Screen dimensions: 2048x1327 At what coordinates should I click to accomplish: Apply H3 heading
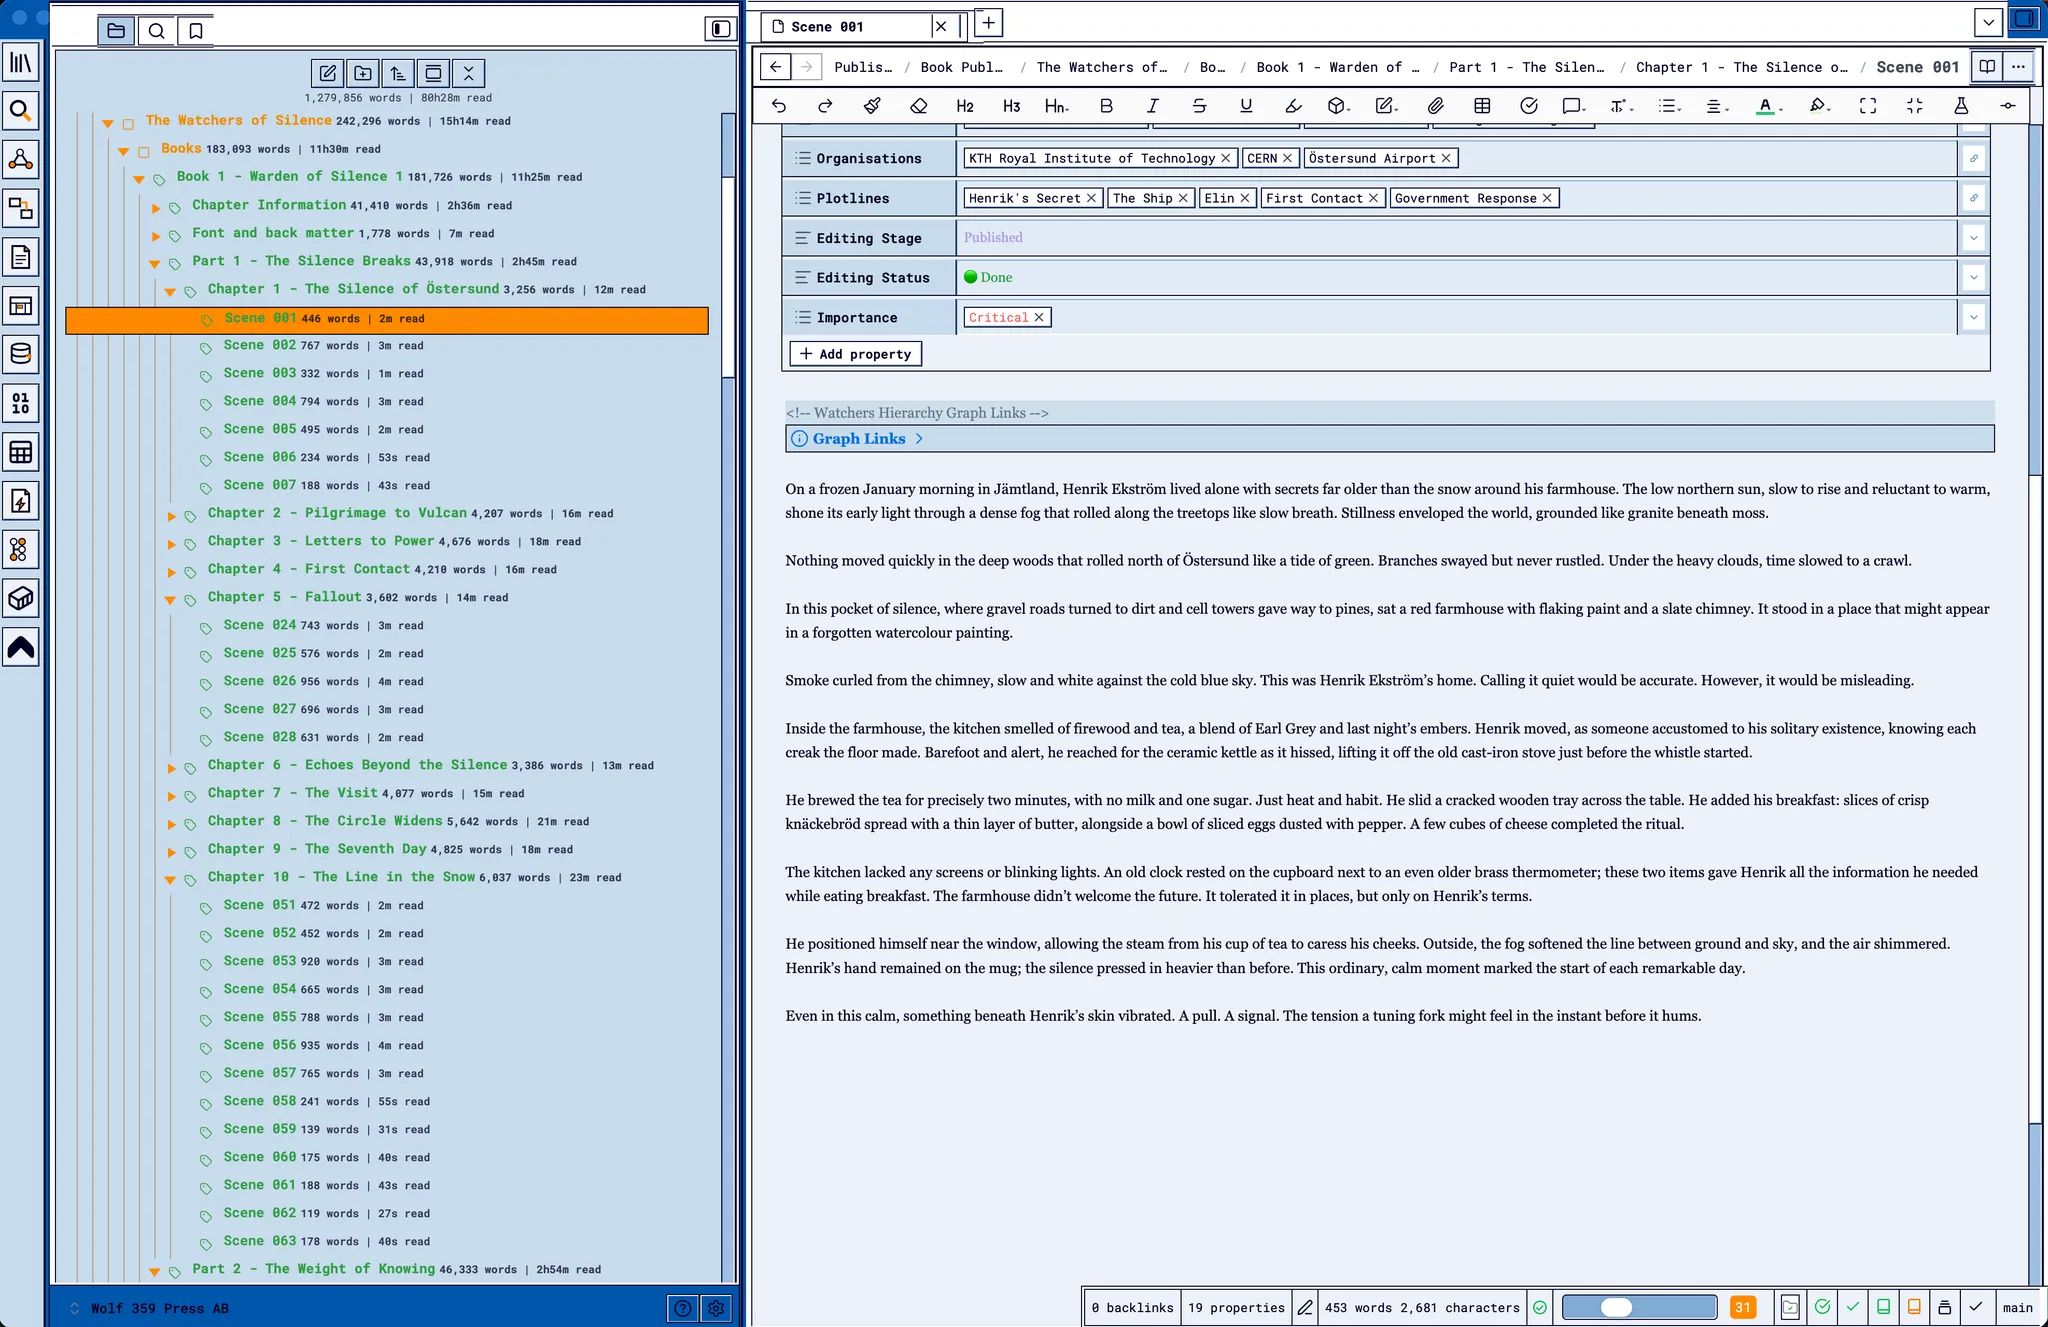(1012, 106)
